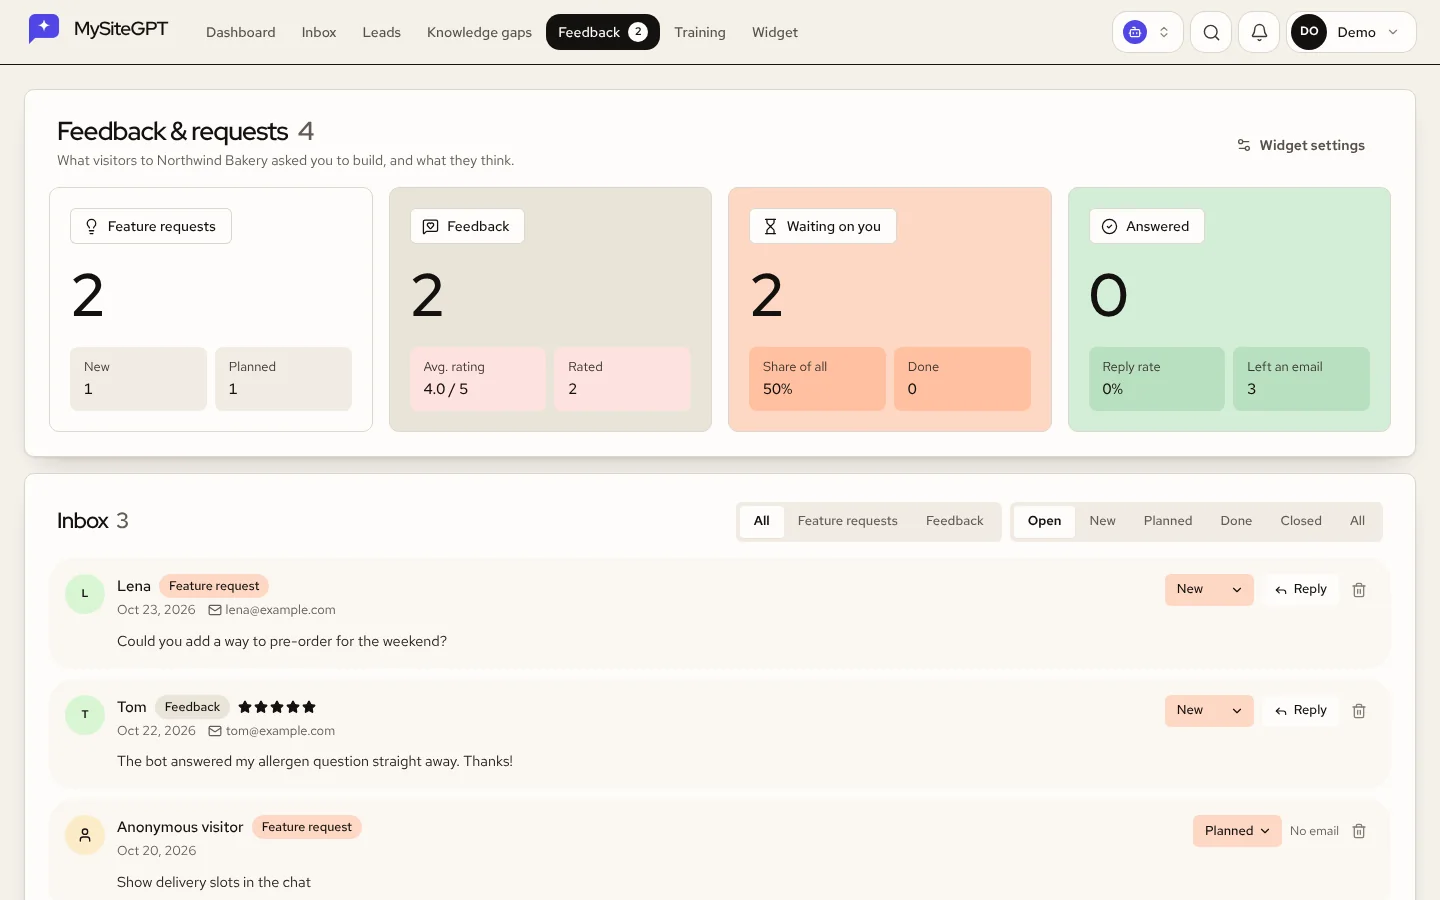This screenshot has width=1440, height=900.
Task: Open the notifications bell
Action: pyautogui.click(x=1259, y=32)
